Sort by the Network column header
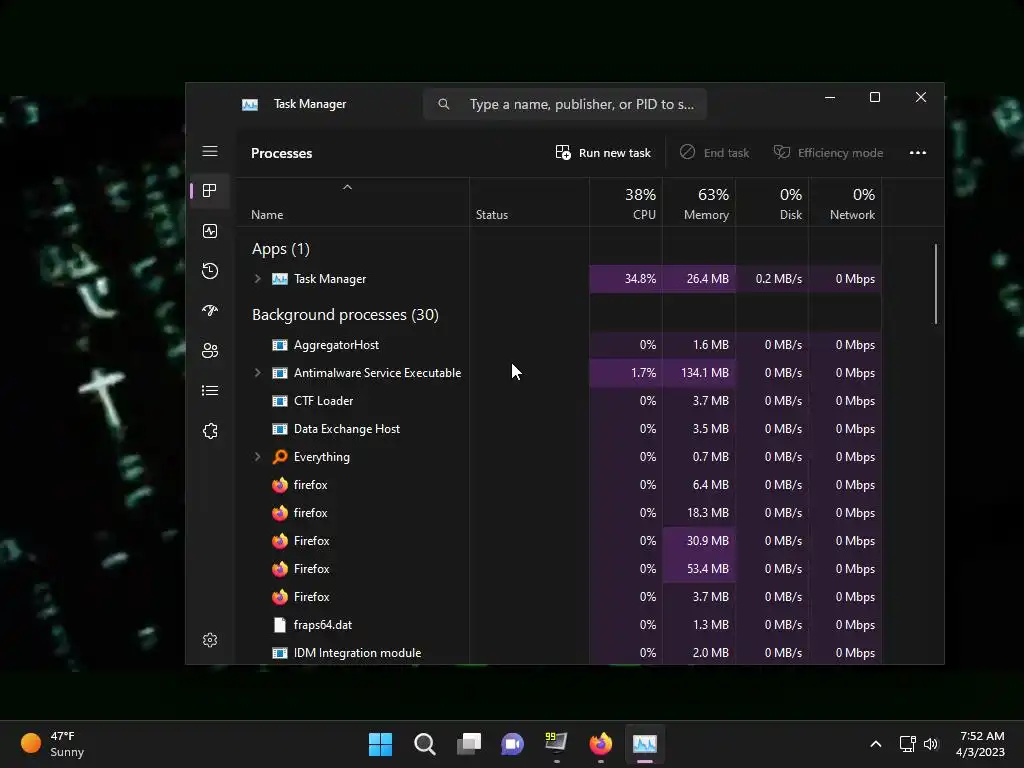The height and width of the screenshot is (768, 1024). [x=845, y=203]
